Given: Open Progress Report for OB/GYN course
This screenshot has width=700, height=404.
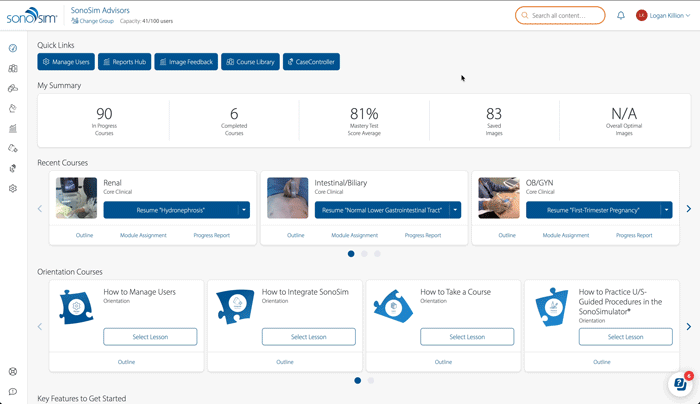Looking at the screenshot, I should point(634,235).
